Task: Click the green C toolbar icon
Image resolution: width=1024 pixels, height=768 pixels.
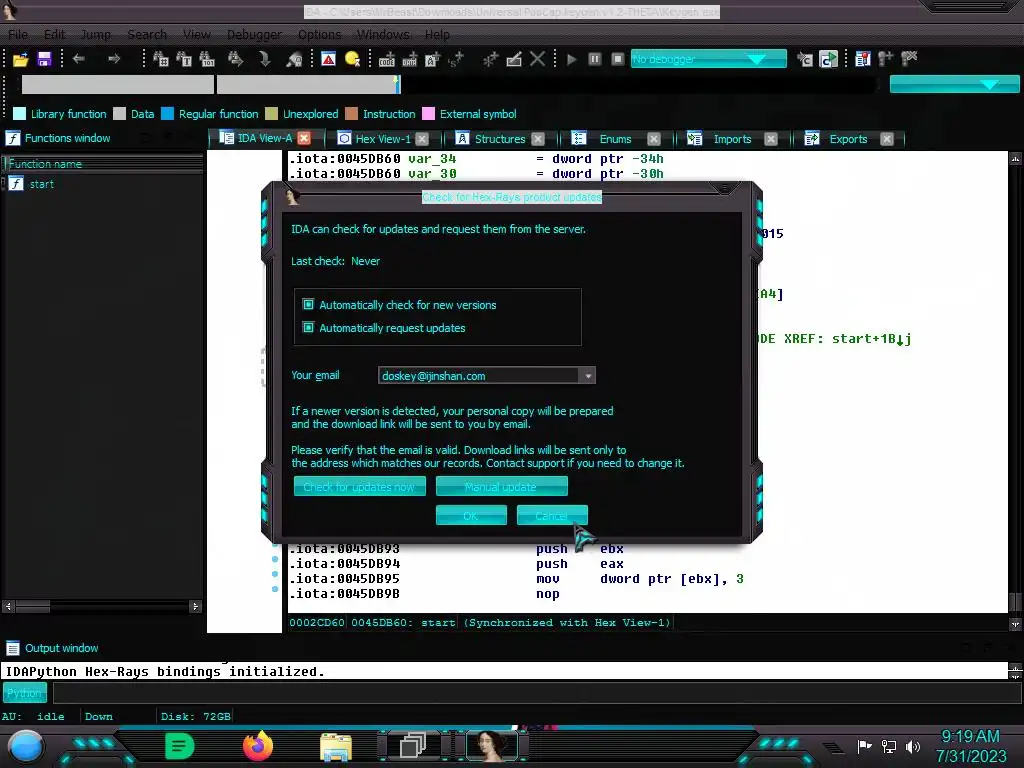Action: tap(828, 59)
